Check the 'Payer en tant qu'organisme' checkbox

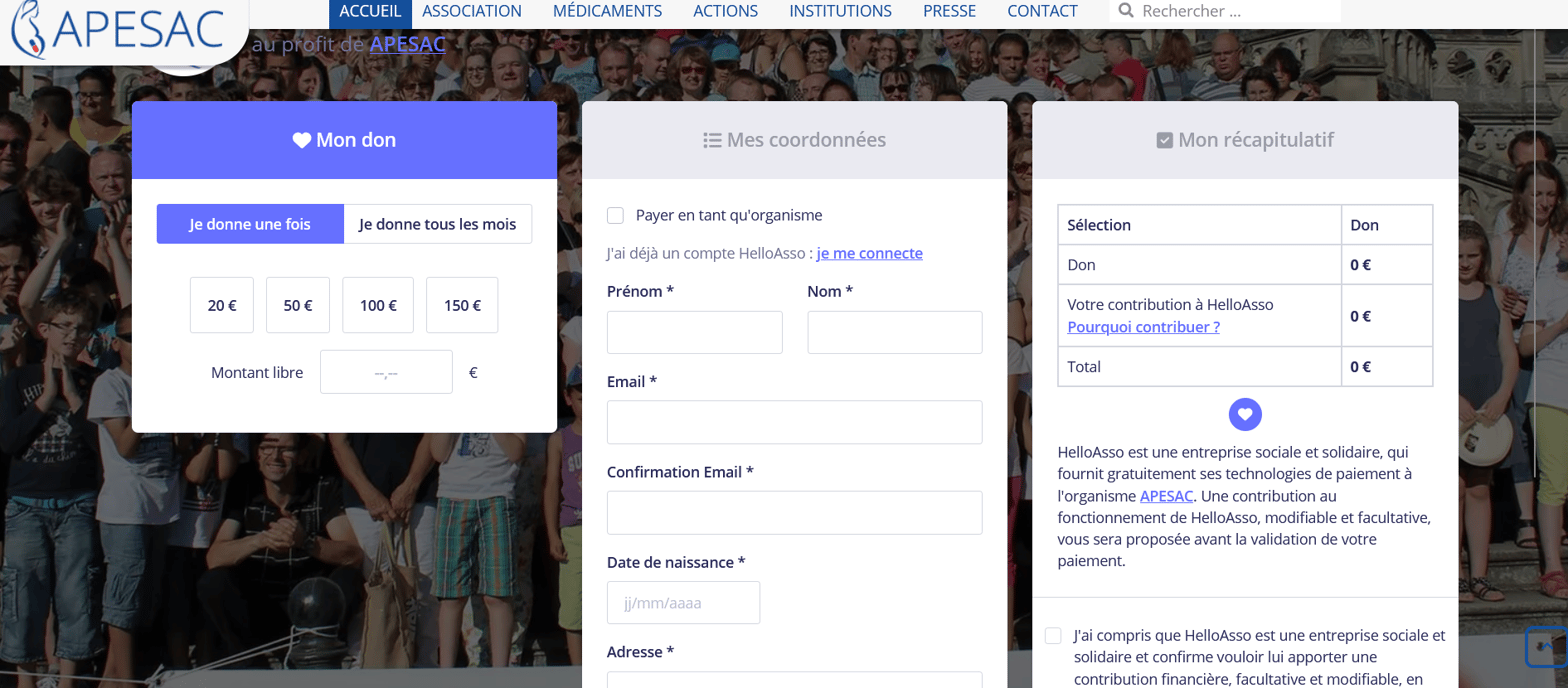(x=616, y=215)
